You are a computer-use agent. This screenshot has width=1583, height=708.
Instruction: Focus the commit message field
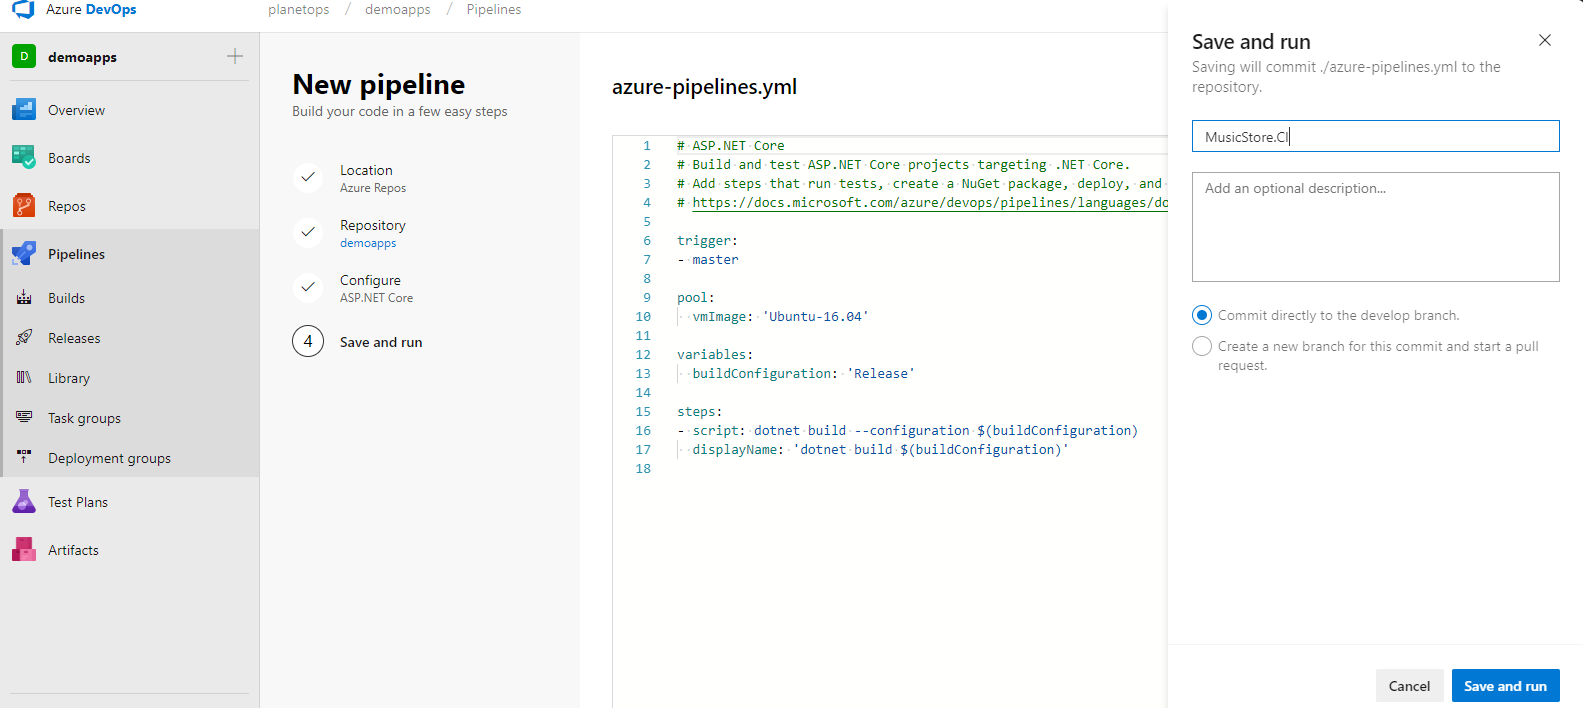click(x=1375, y=136)
